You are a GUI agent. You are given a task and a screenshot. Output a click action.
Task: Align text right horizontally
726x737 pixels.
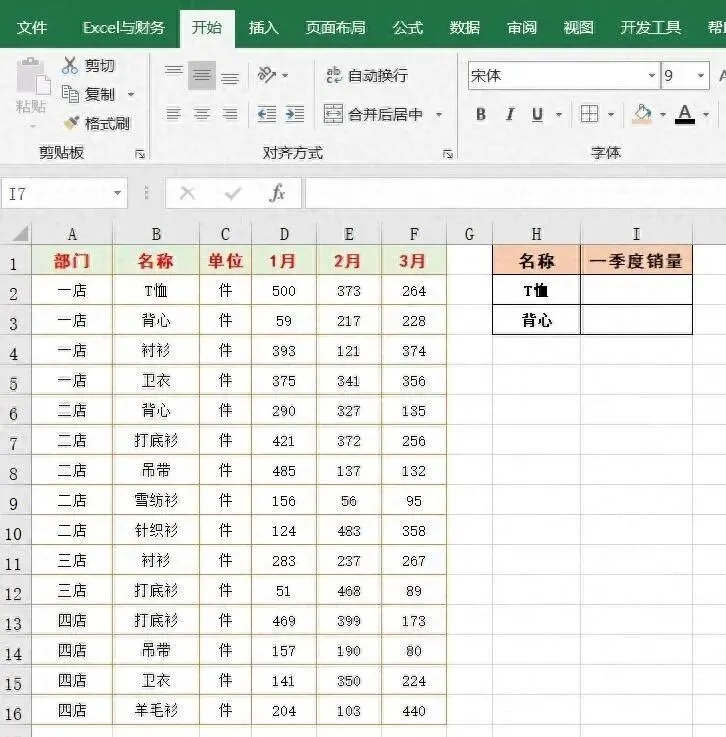(x=230, y=114)
